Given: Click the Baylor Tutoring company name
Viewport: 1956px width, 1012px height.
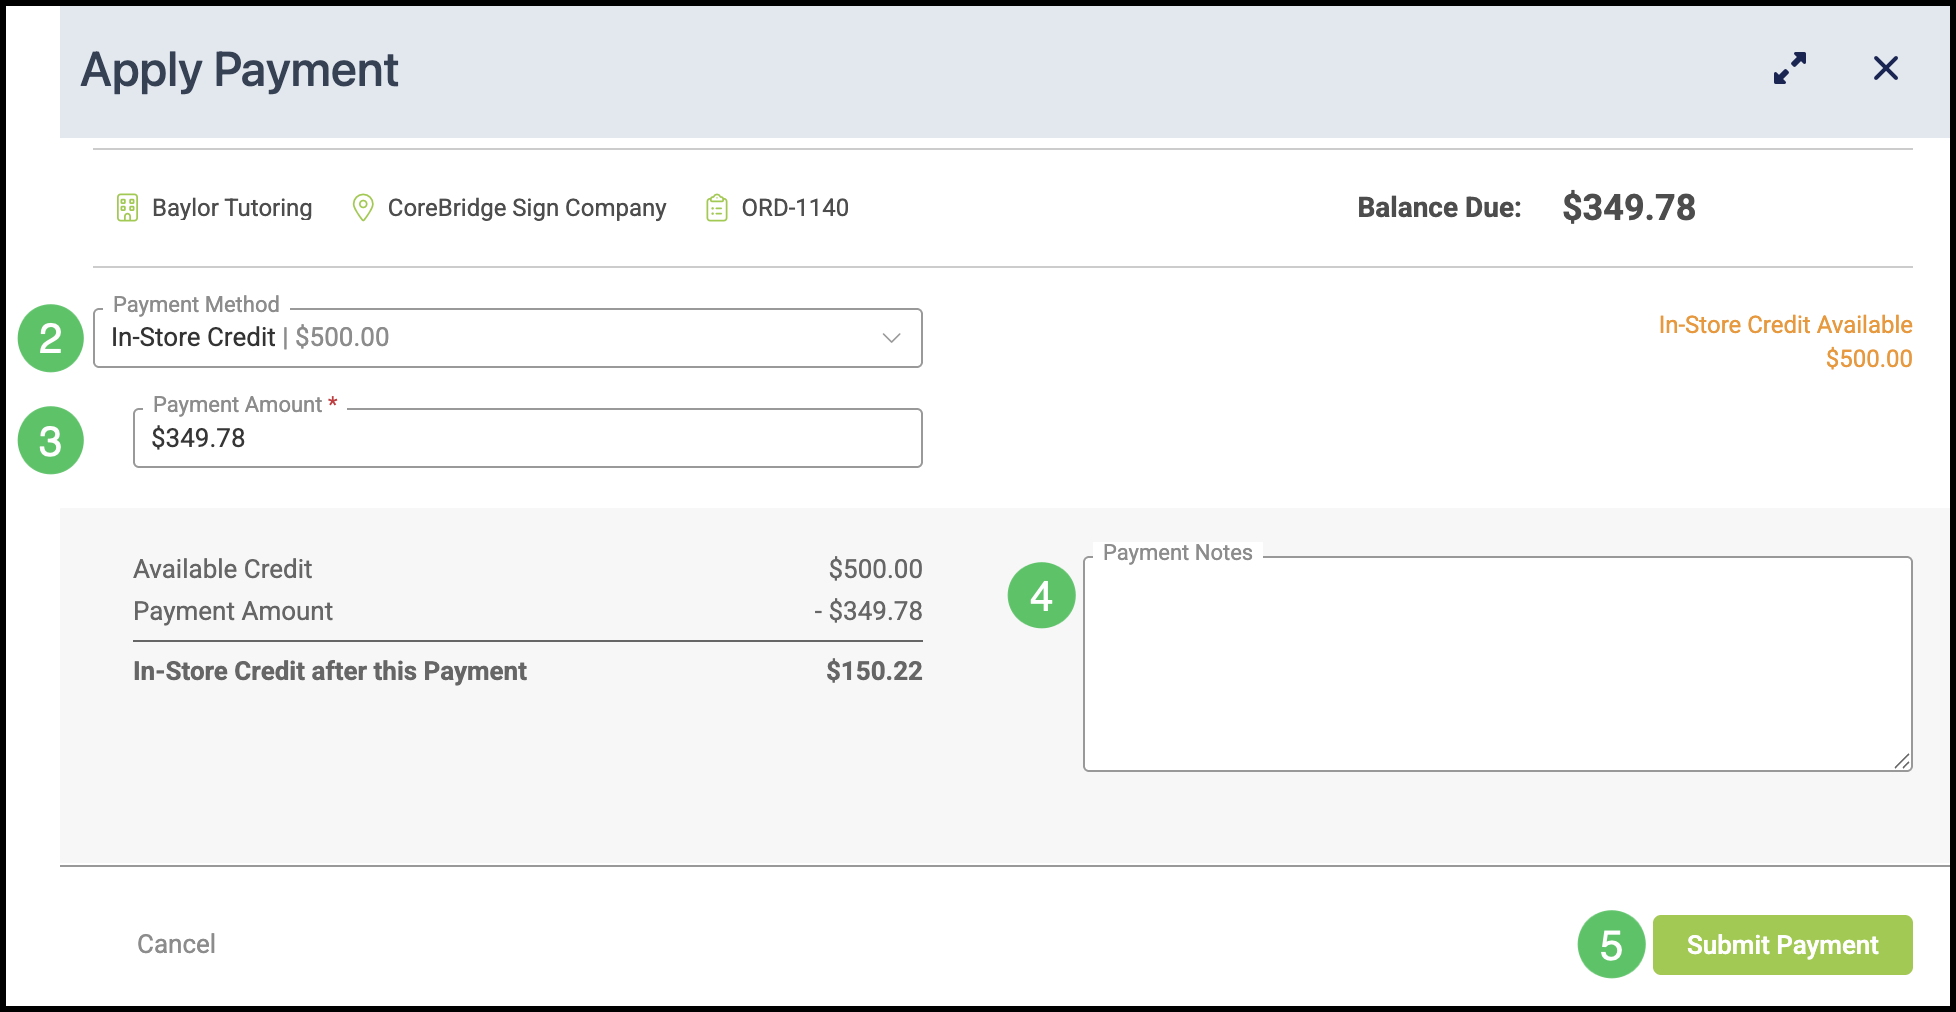Looking at the screenshot, I should (232, 208).
